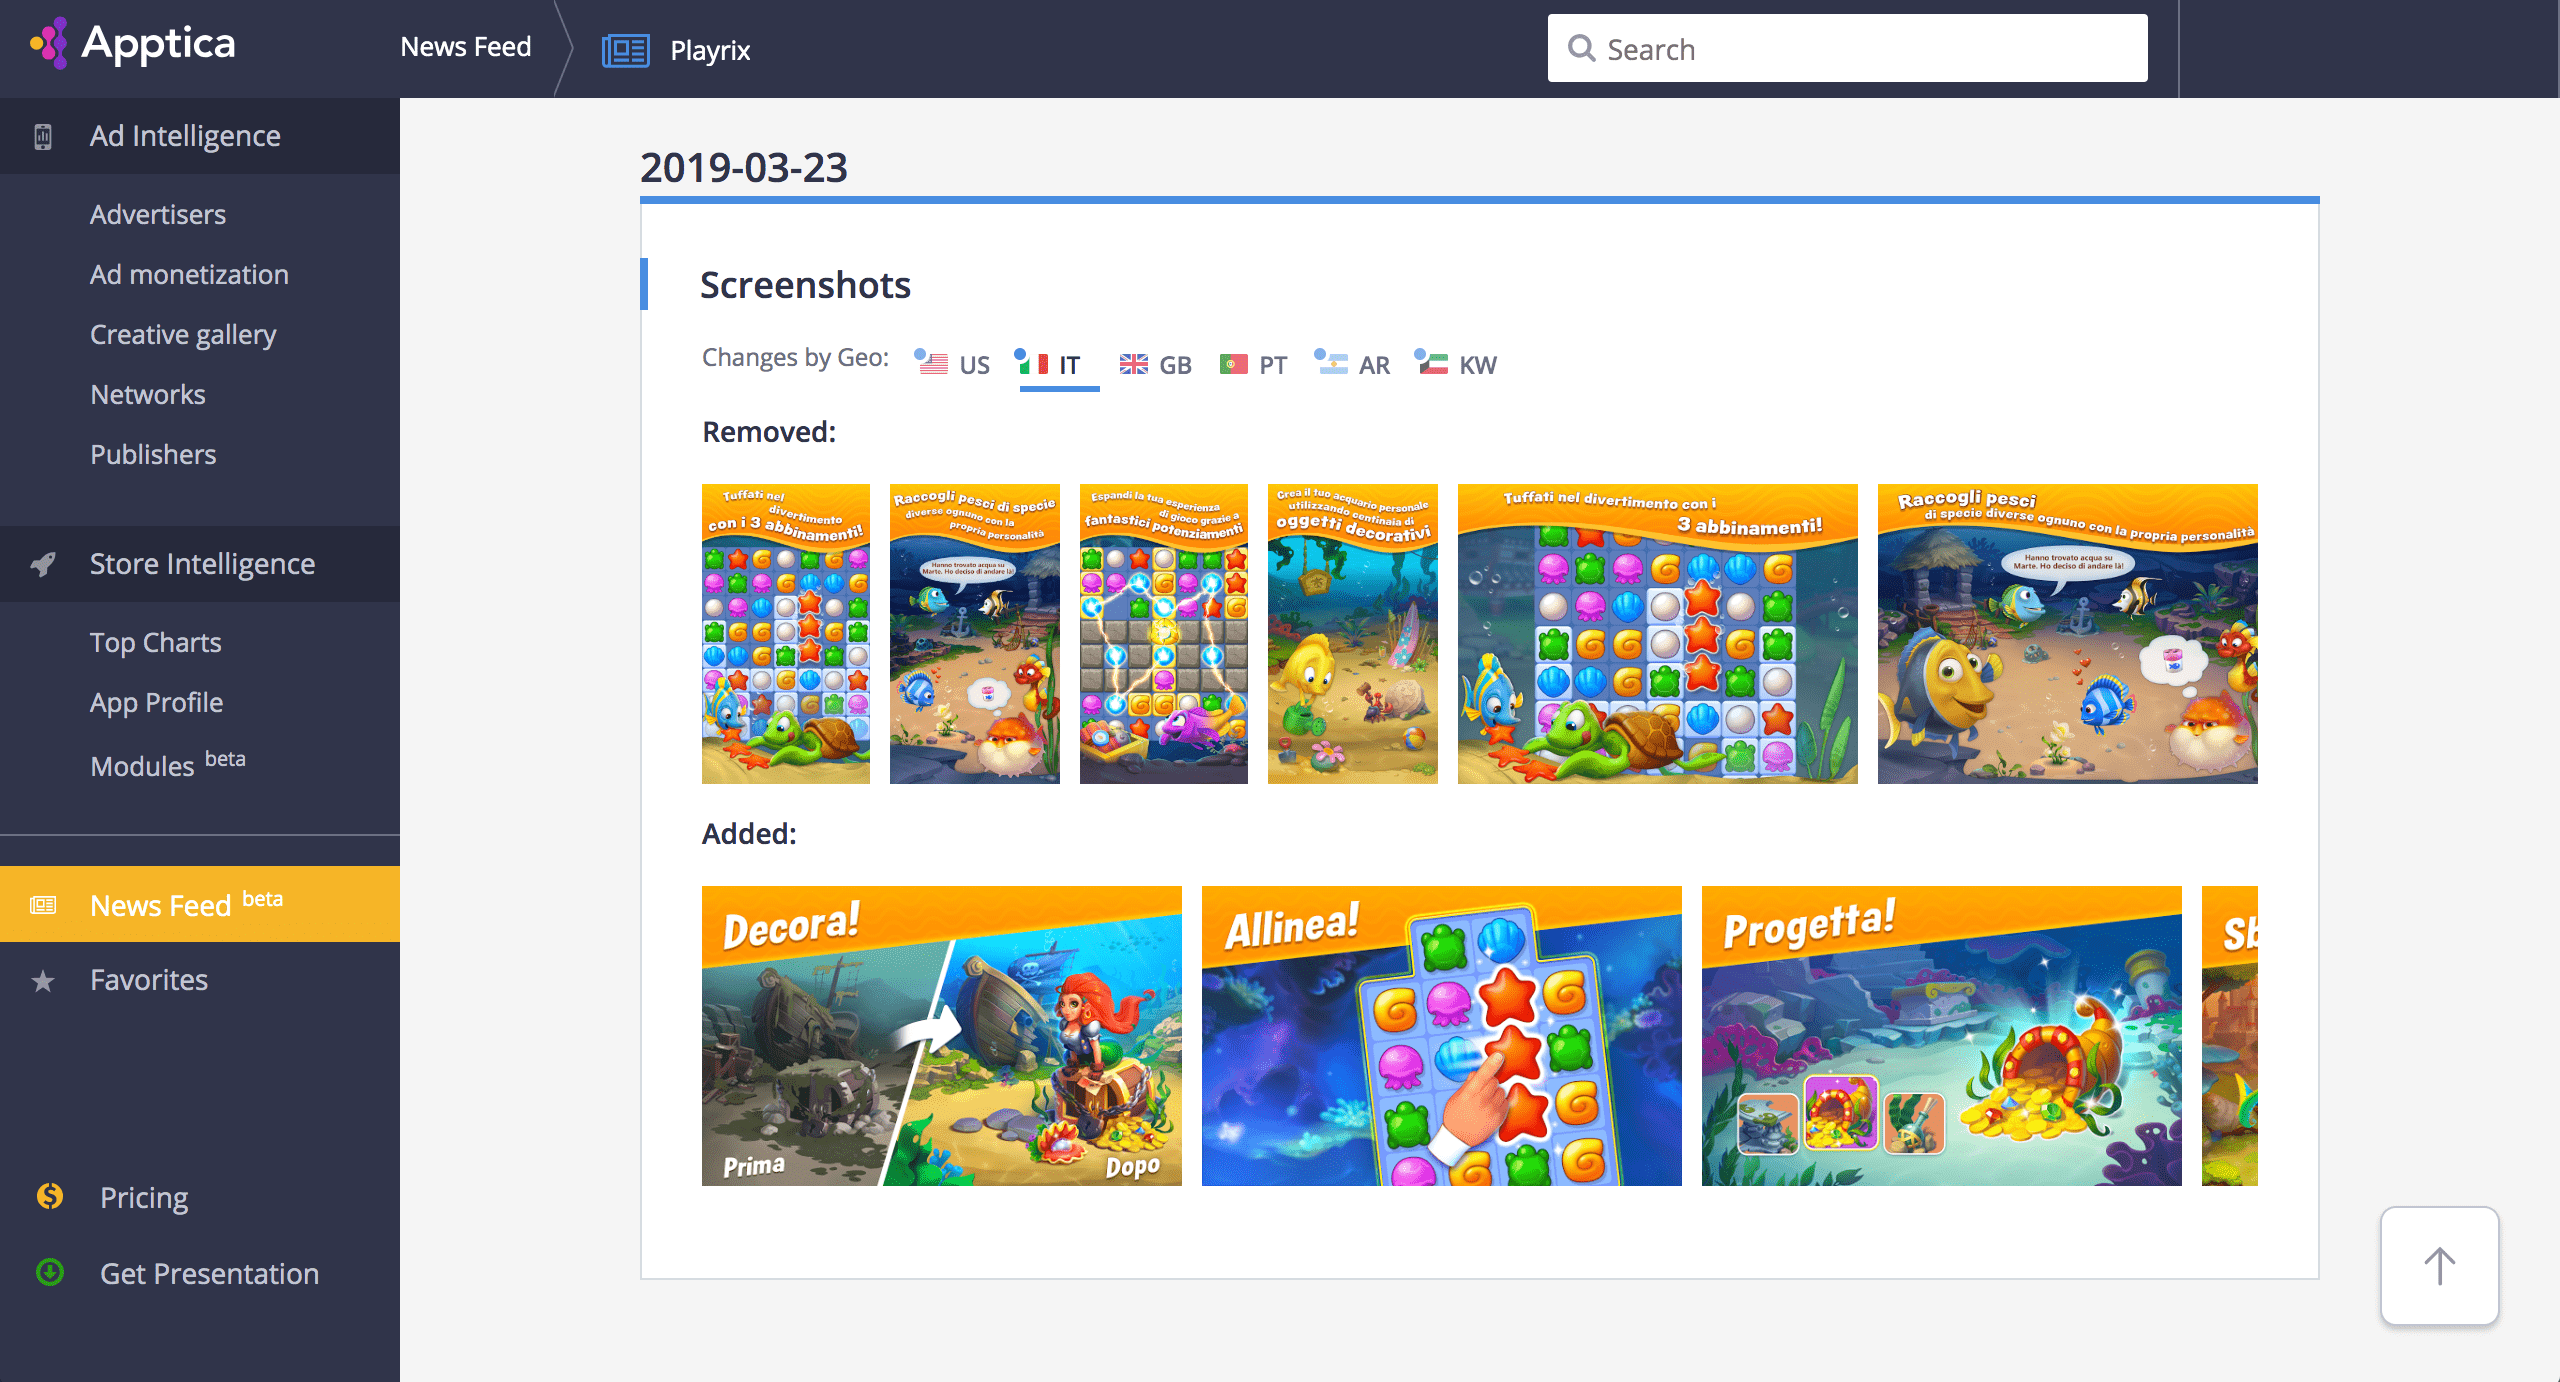2560x1382 pixels.
Task: Click the 2019-03-23 date heading
Action: tap(744, 167)
